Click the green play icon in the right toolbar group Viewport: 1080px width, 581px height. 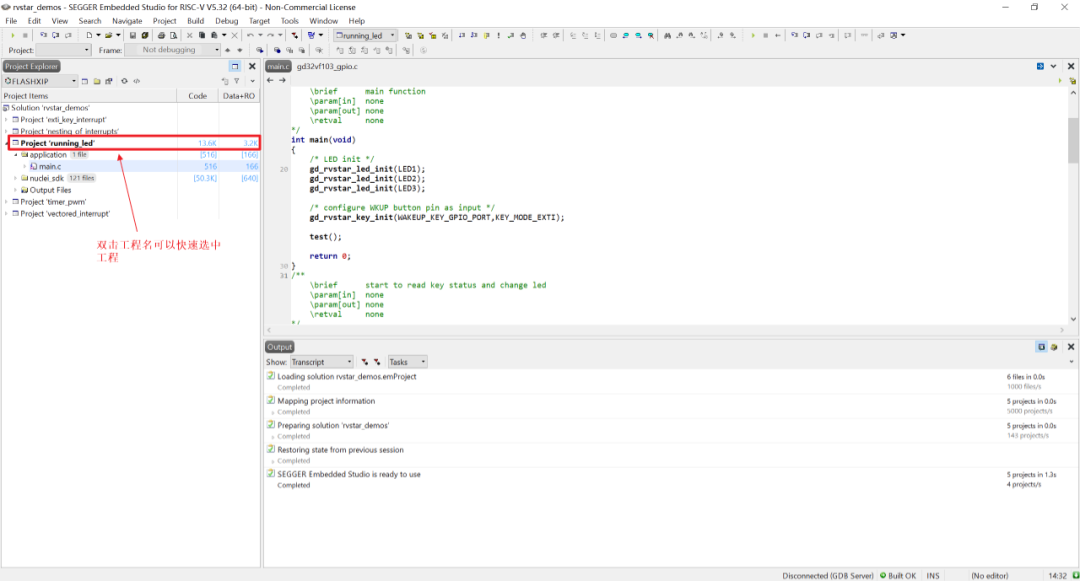[x=753, y=35]
